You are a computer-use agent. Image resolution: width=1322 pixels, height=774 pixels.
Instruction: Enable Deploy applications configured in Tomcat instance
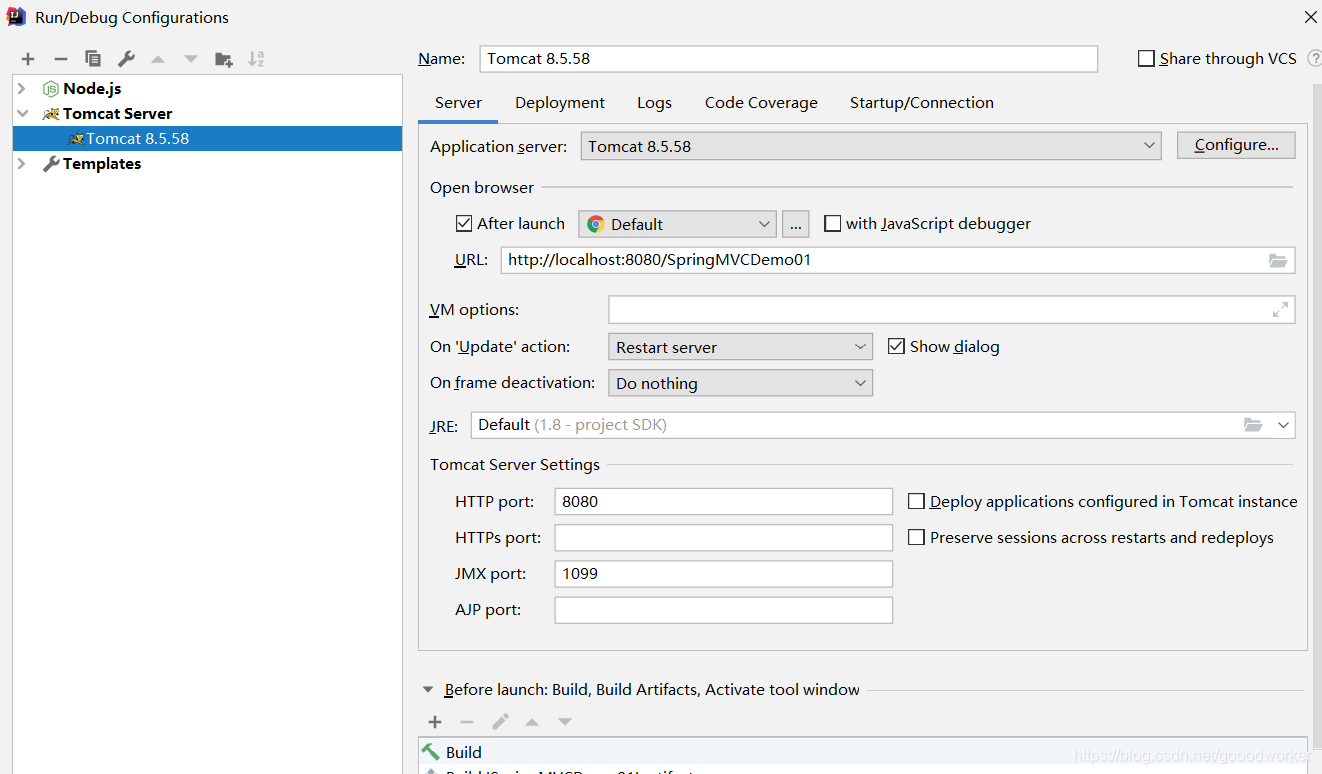pyautogui.click(x=916, y=501)
